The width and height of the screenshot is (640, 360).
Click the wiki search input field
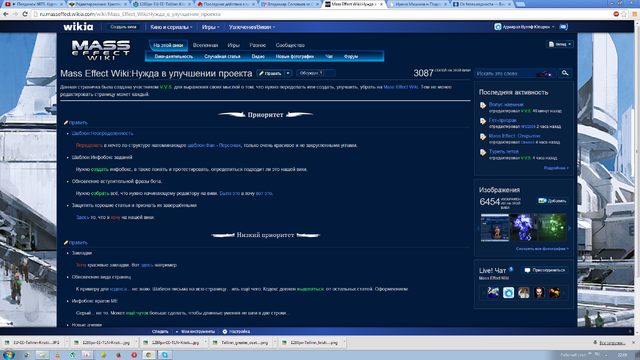[516, 73]
